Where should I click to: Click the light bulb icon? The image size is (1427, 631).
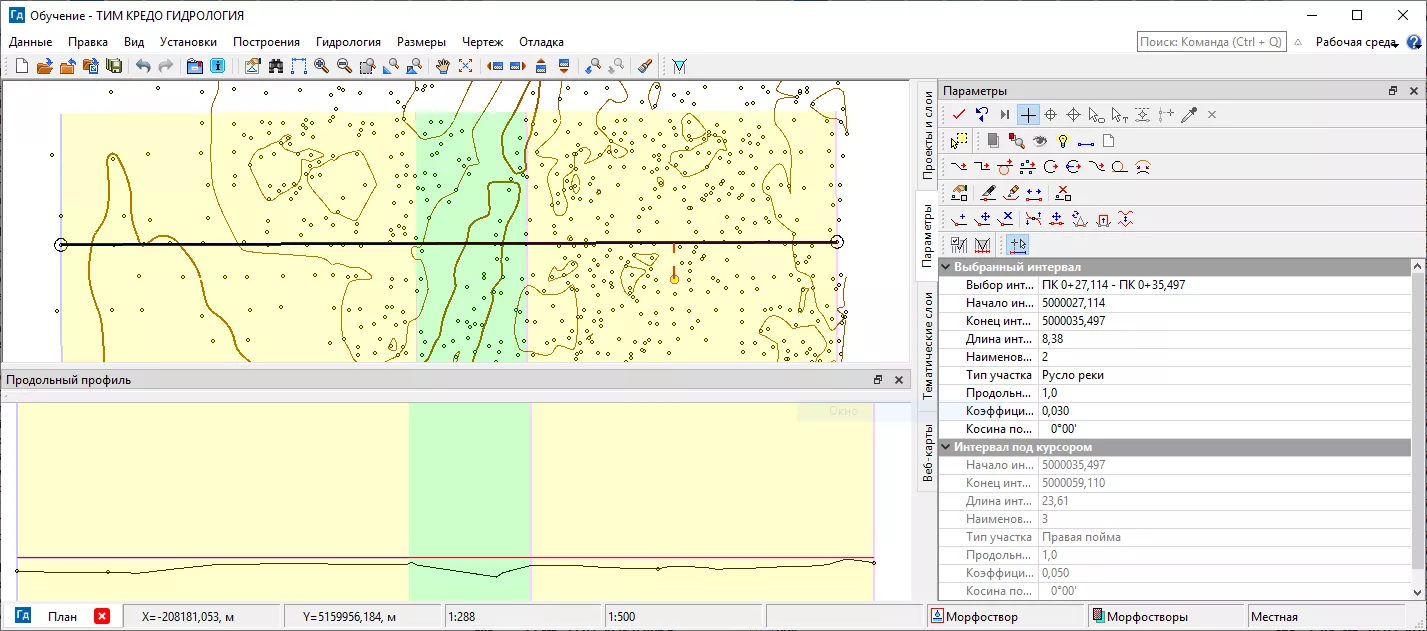[1063, 141]
